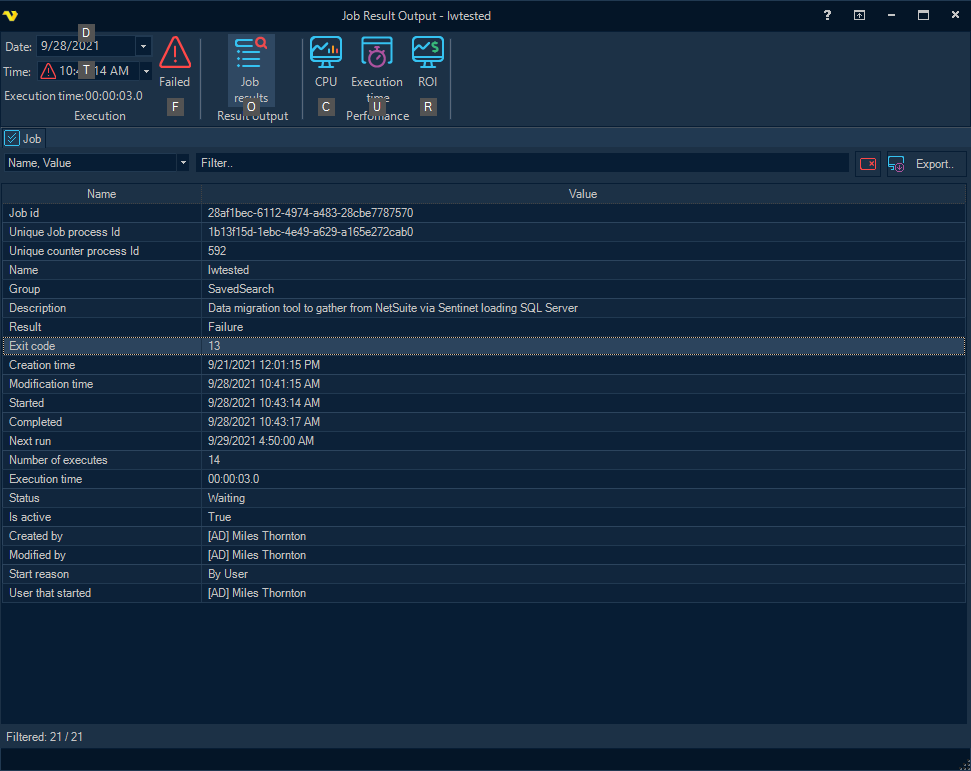971x771 pixels.
Task: Expand the Time dropdown arrow
Action: [146, 71]
